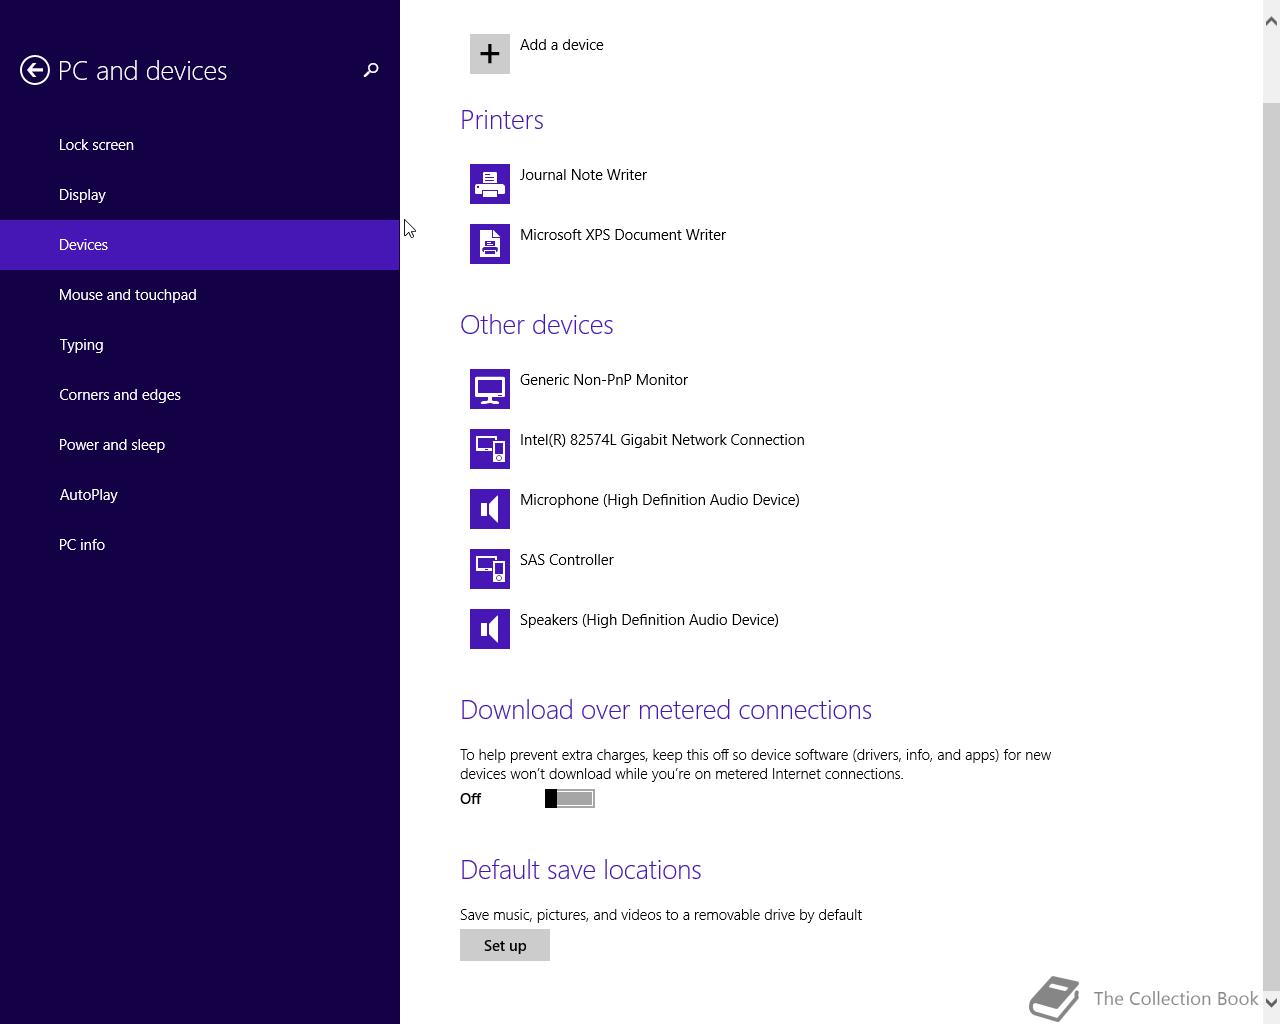Image resolution: width=1280 pixels, height=1024 pixels.
Task: Click the scrollbar up arrow
Action: click(1271, 20)
